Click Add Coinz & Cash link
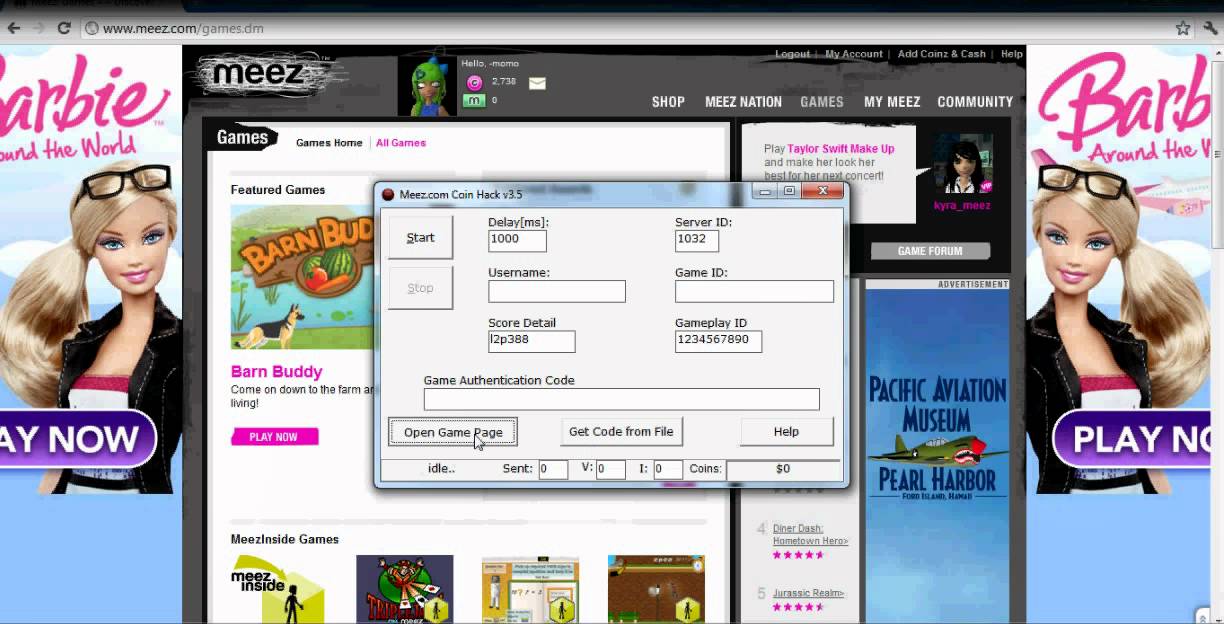The image size is (1224, 624). click(x=941, y=54)
